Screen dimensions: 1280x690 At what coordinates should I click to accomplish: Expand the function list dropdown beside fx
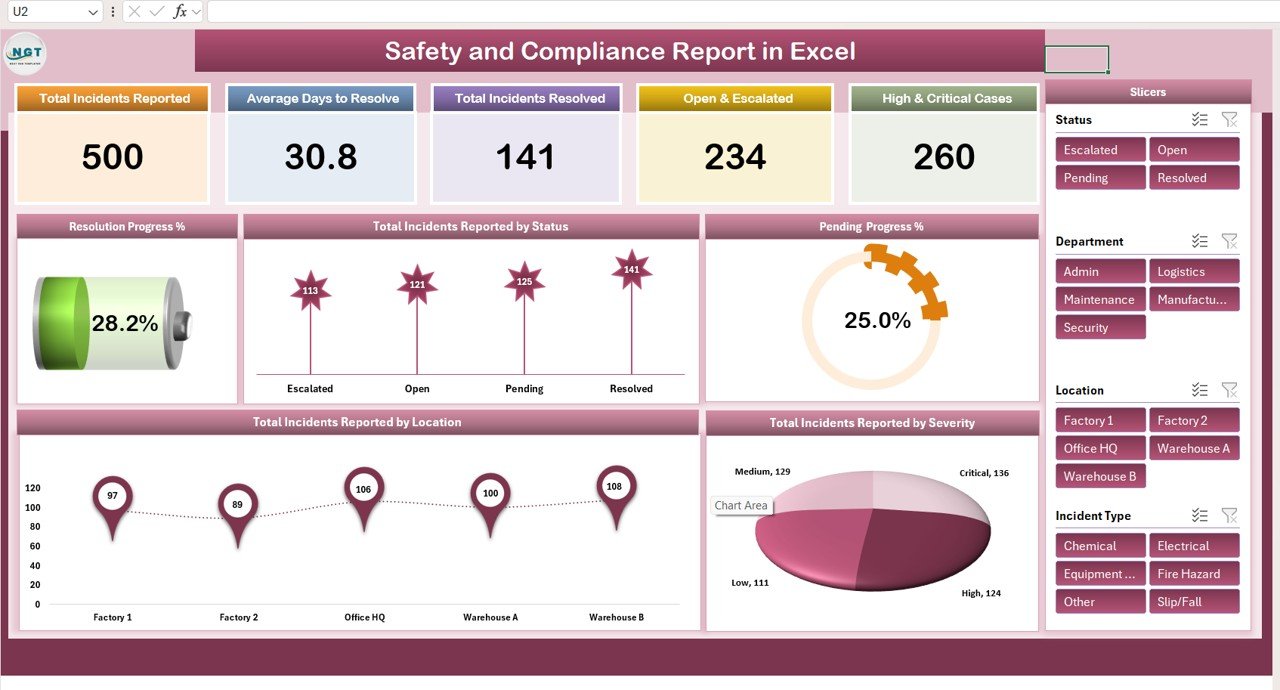coord(197,12)
